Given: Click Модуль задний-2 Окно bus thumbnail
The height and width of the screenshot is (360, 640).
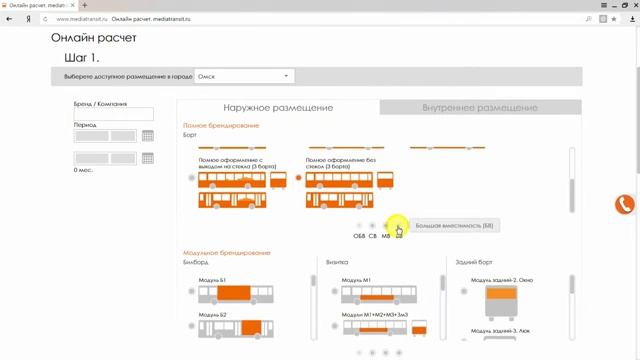Looking at the screenshot, I should (501, 303).
